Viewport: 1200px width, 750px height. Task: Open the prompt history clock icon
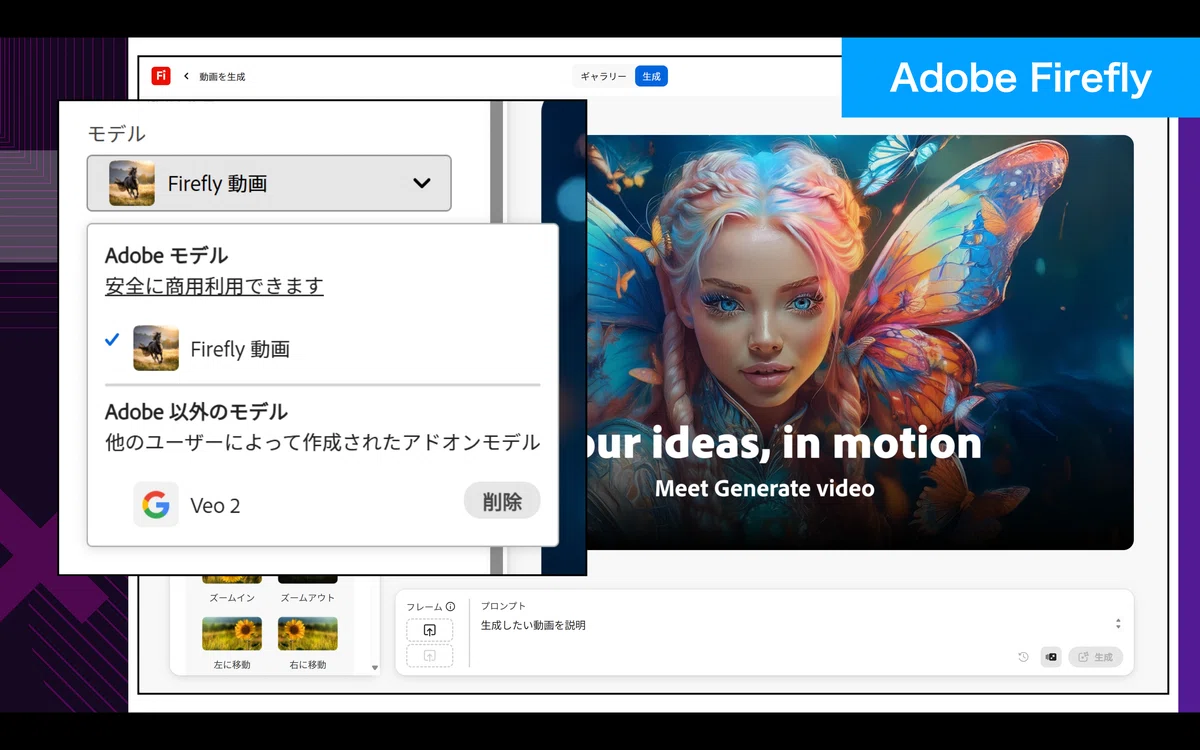(1023, 657)
